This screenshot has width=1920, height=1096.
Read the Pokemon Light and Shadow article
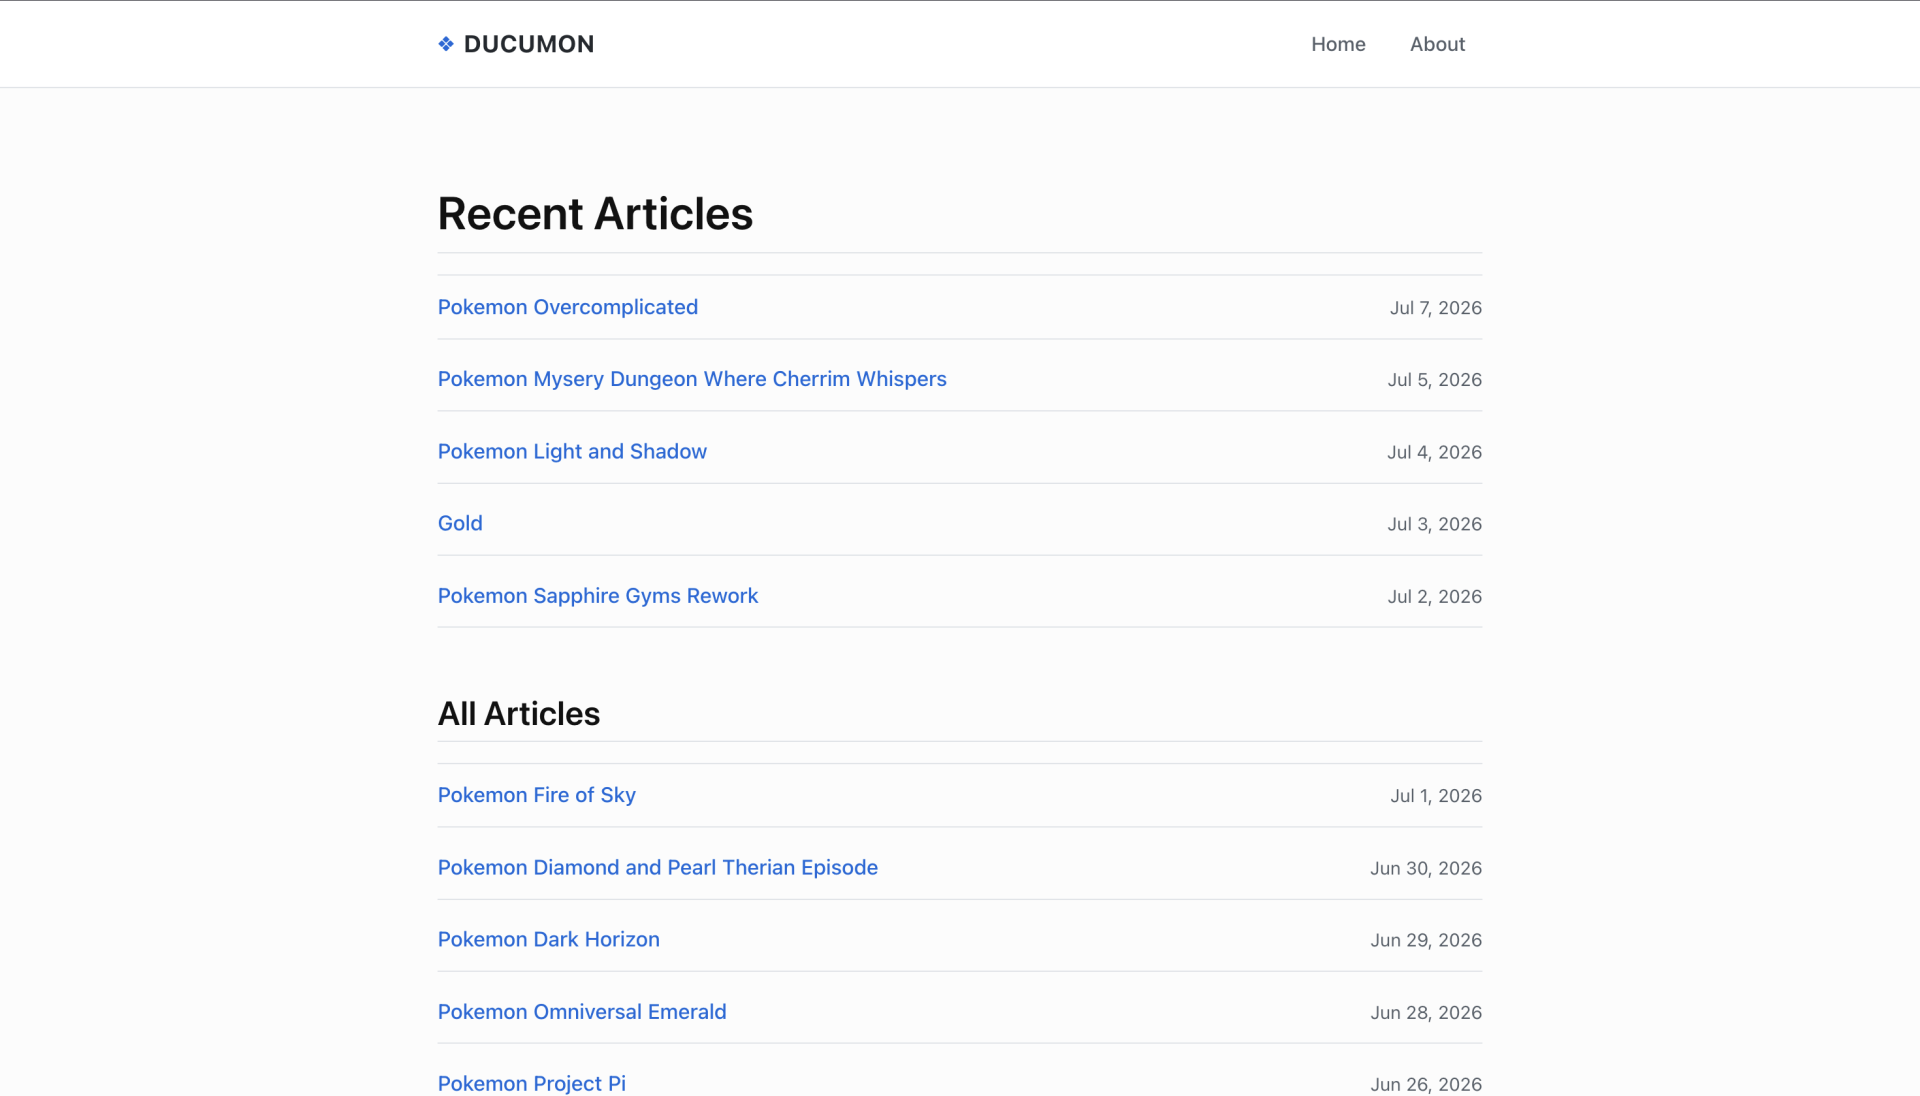tap(572, 451)
